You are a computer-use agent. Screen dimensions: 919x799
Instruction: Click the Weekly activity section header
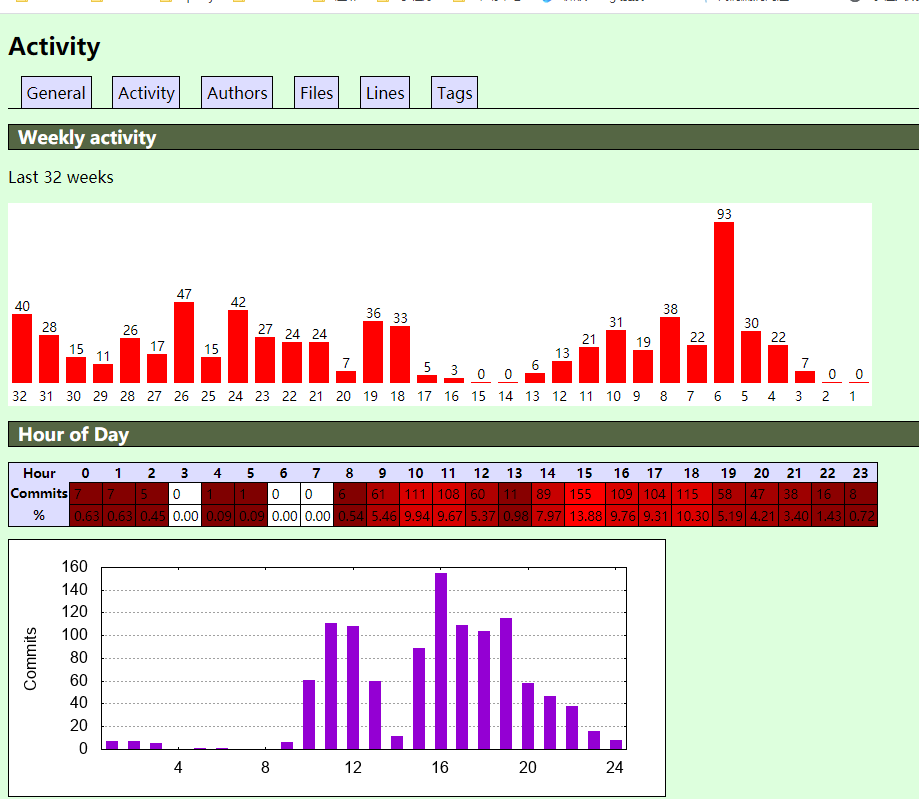464,137
